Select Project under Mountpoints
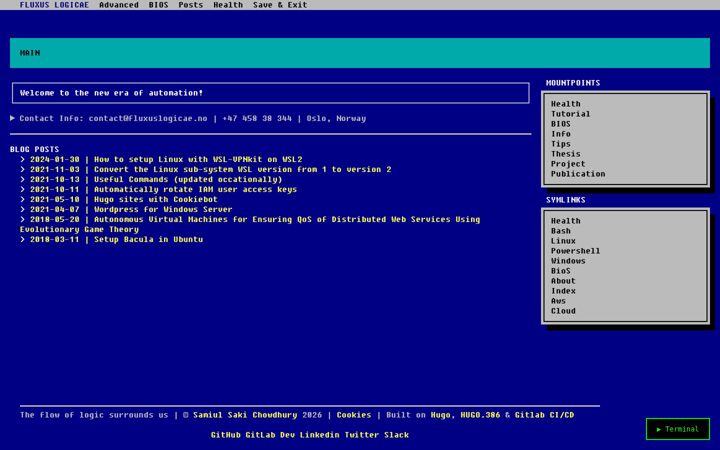Image resolution: width=720 pixels, height=450 pixels. click(x=568, y=164)
